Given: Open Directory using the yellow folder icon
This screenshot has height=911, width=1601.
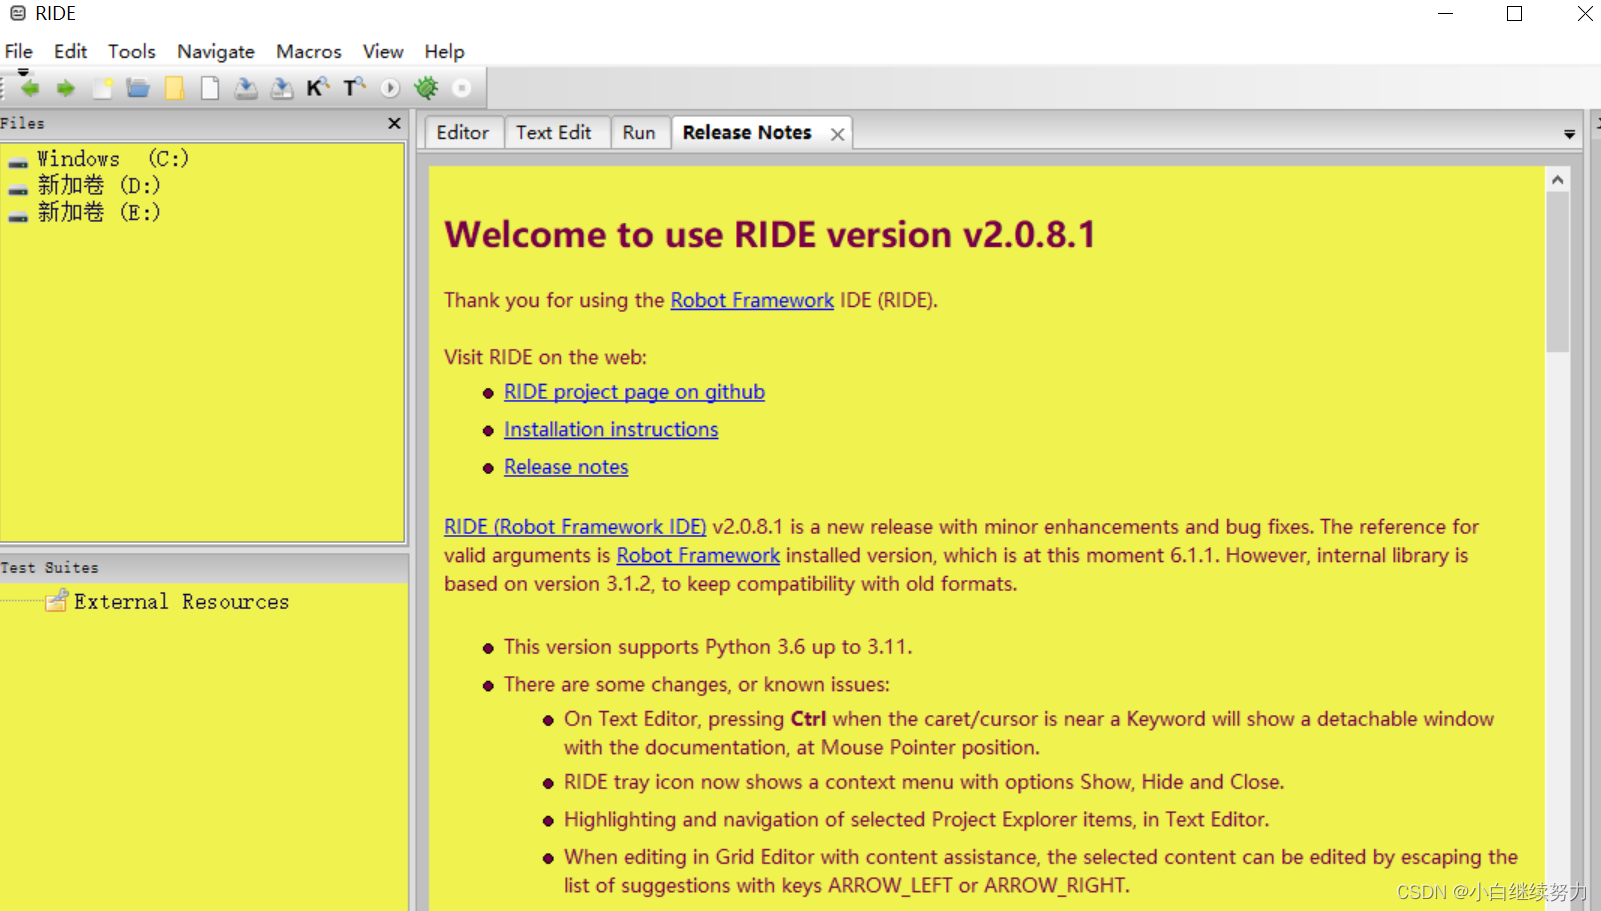Looking at the screenshot, I should coord(174,89).
